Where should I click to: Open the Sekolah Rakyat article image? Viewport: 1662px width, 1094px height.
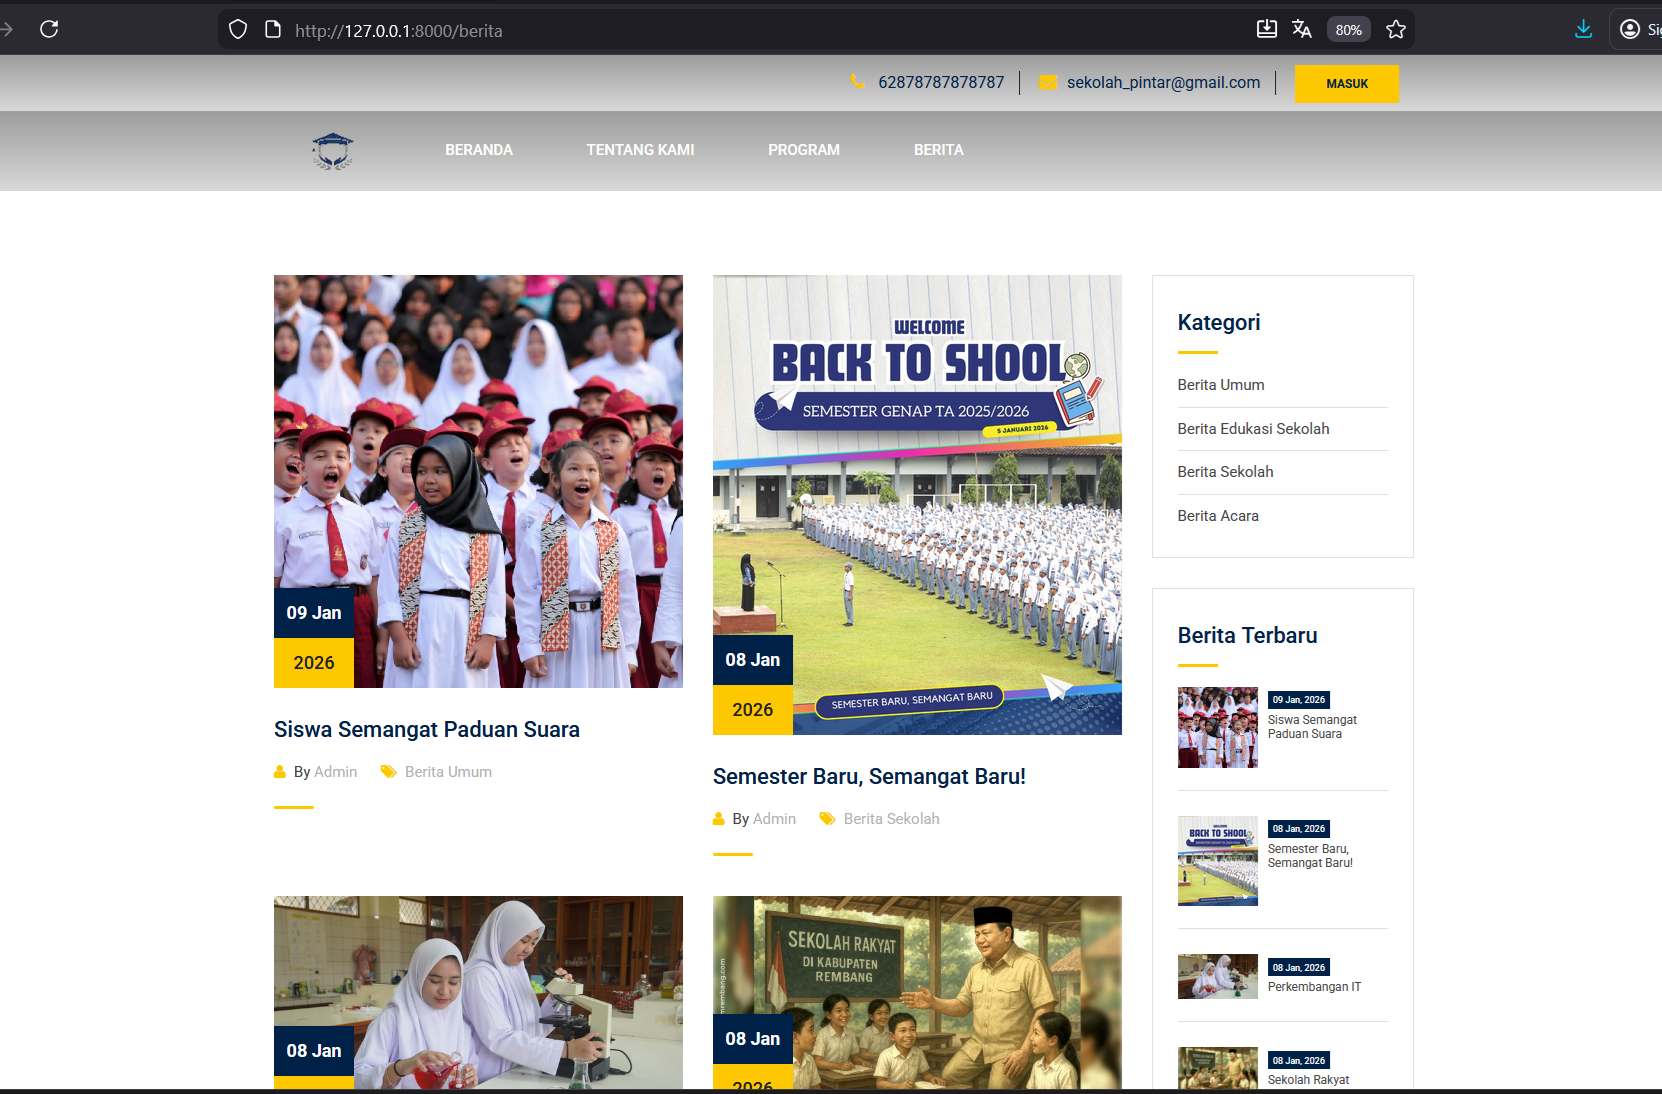917,992
